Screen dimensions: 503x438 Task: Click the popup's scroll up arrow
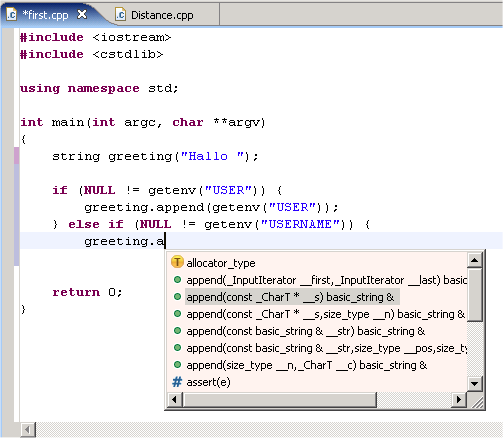click(474, 260)
